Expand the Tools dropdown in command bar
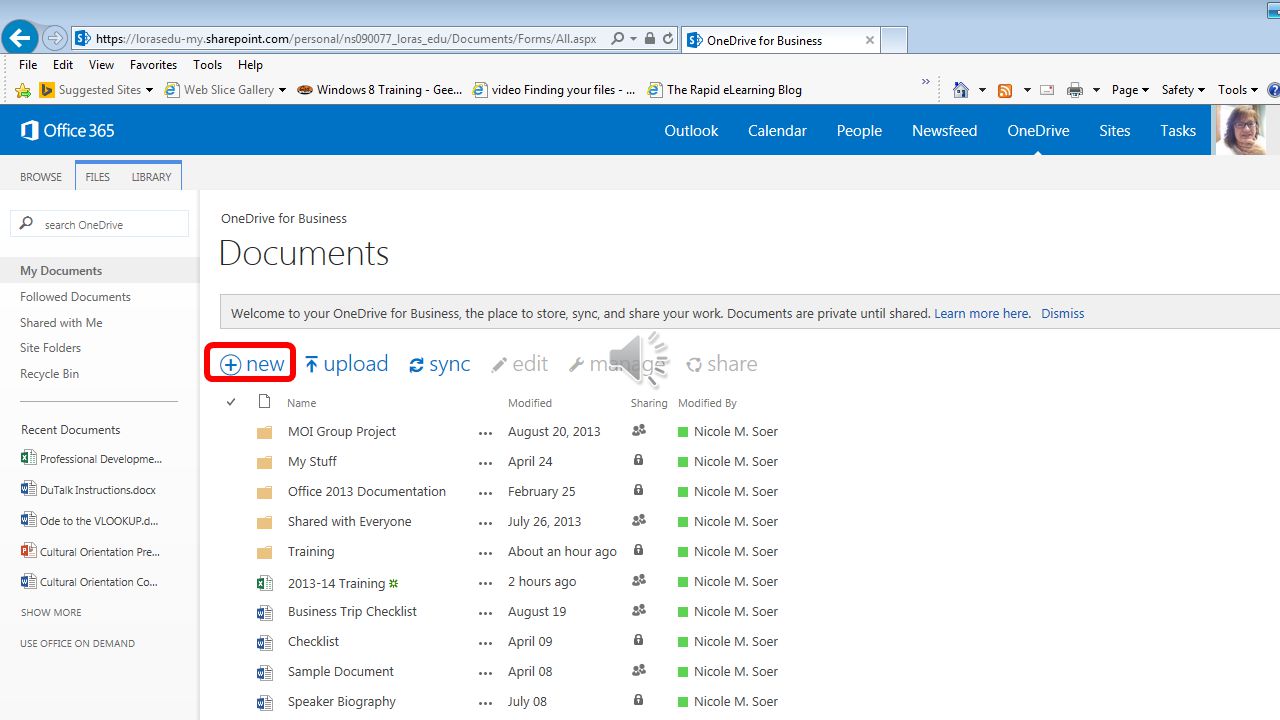The width and height of the screenshot is (1280, 720). click(x=1238, y=90)
